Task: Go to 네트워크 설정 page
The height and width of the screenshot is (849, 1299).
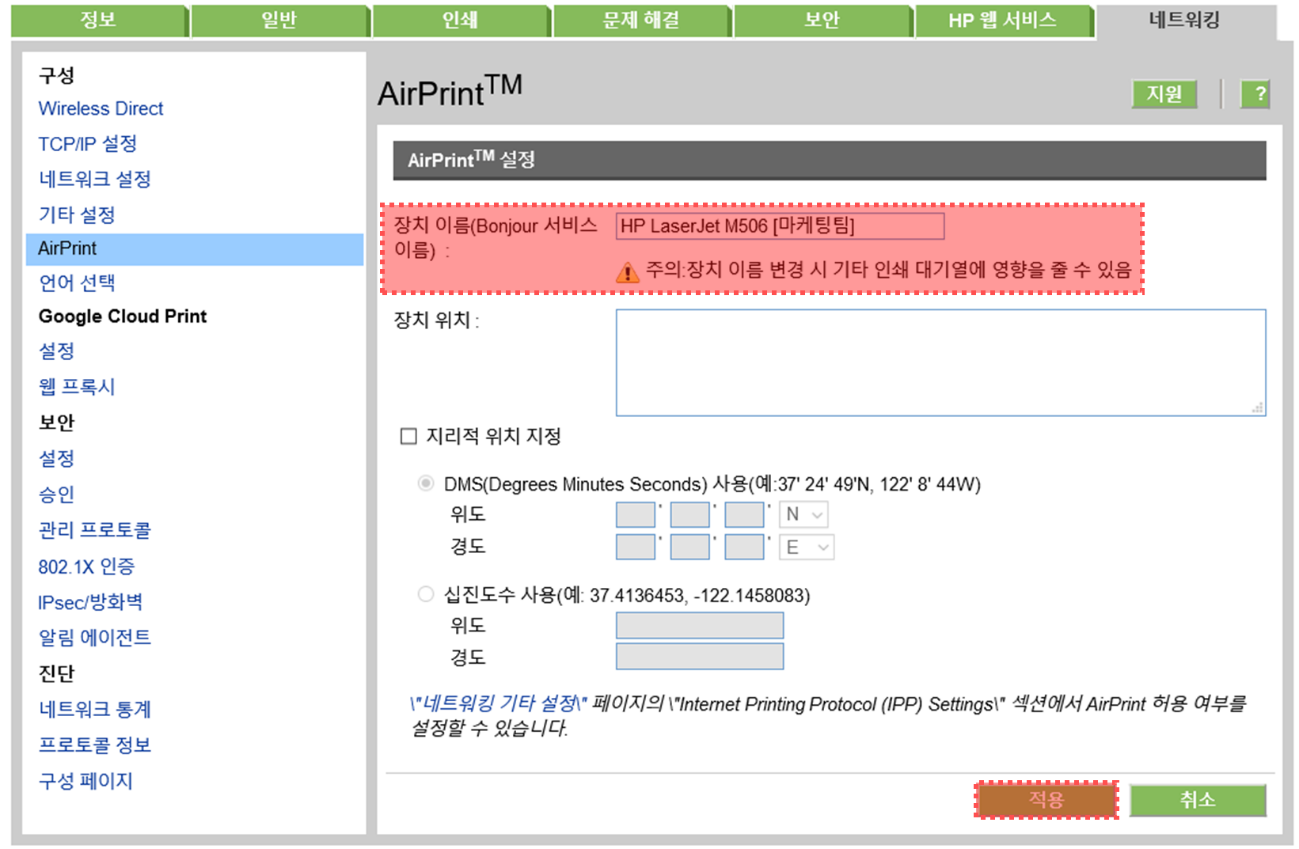Action: [95, 179]
